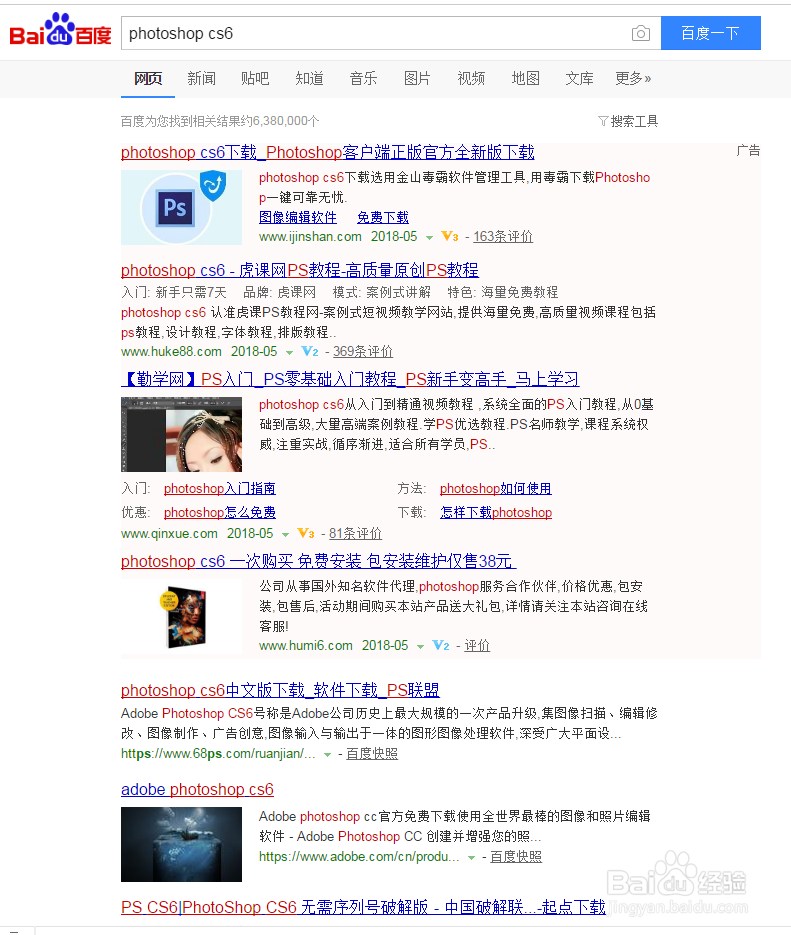
Task: Open photoshop cs6下载 客户端正版 result
Action: coord(327,153)
